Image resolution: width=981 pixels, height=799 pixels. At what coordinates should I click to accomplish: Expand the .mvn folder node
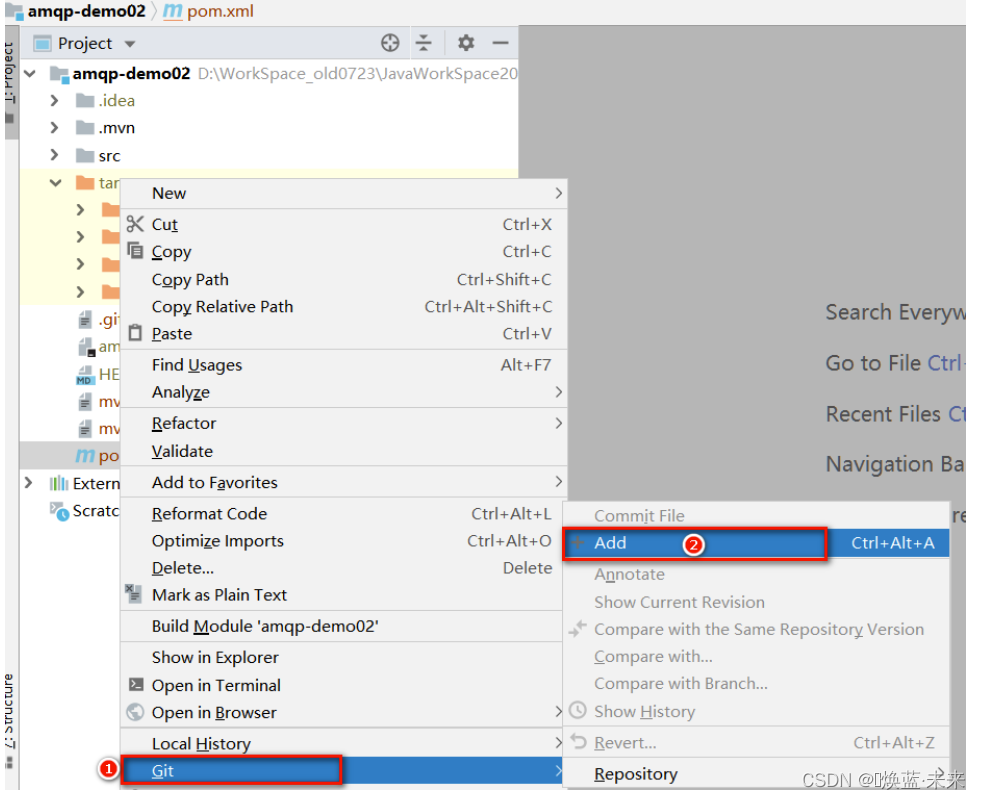point(56,128)
